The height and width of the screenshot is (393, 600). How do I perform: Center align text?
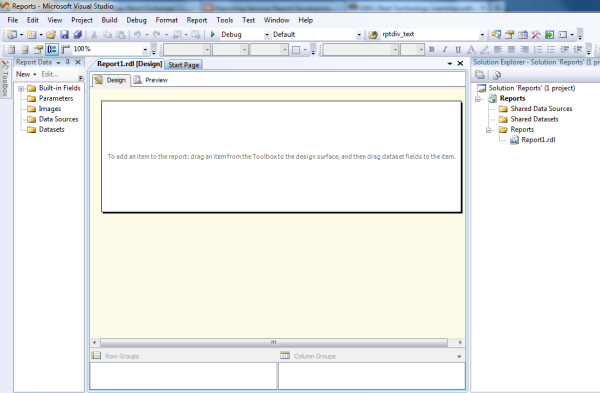click(x=511, y=49)
